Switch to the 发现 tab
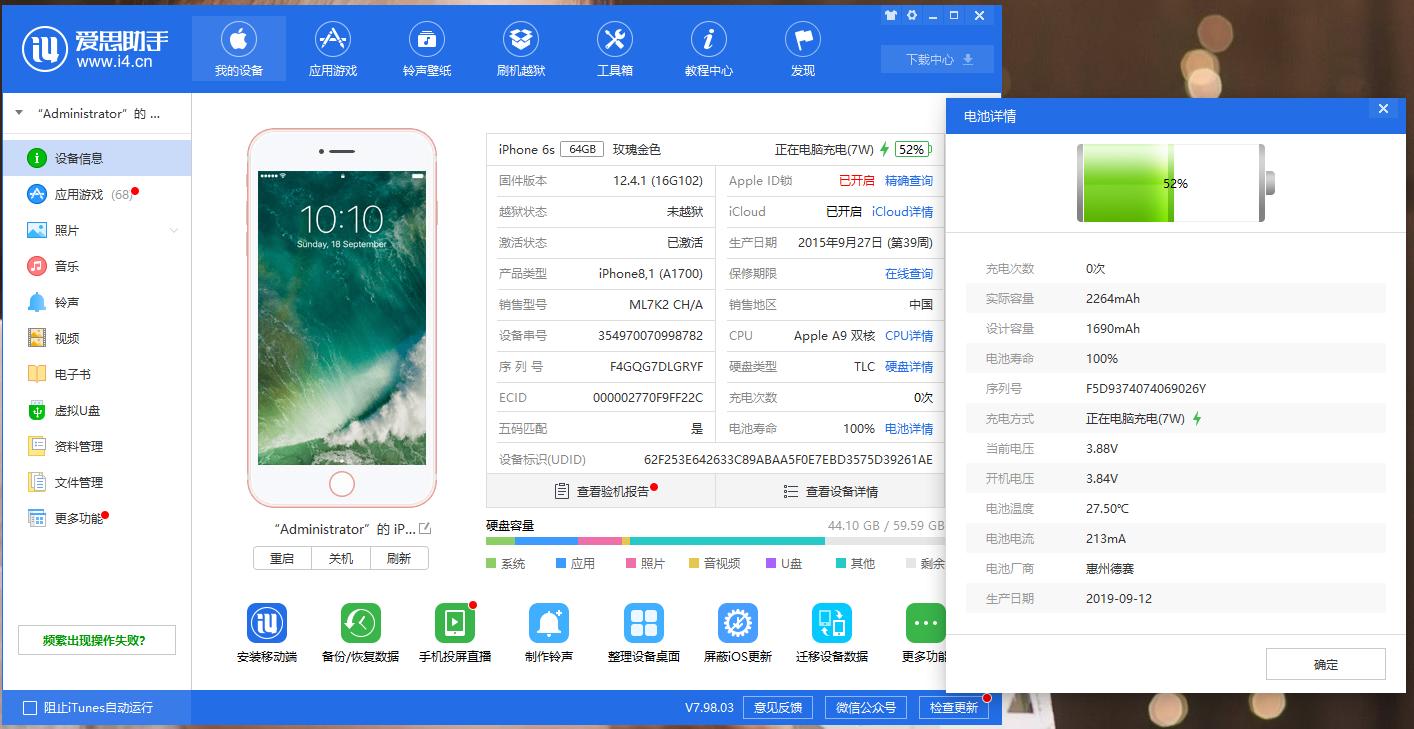Viewport: 1414px width, 729px height. tap(801, 48)
